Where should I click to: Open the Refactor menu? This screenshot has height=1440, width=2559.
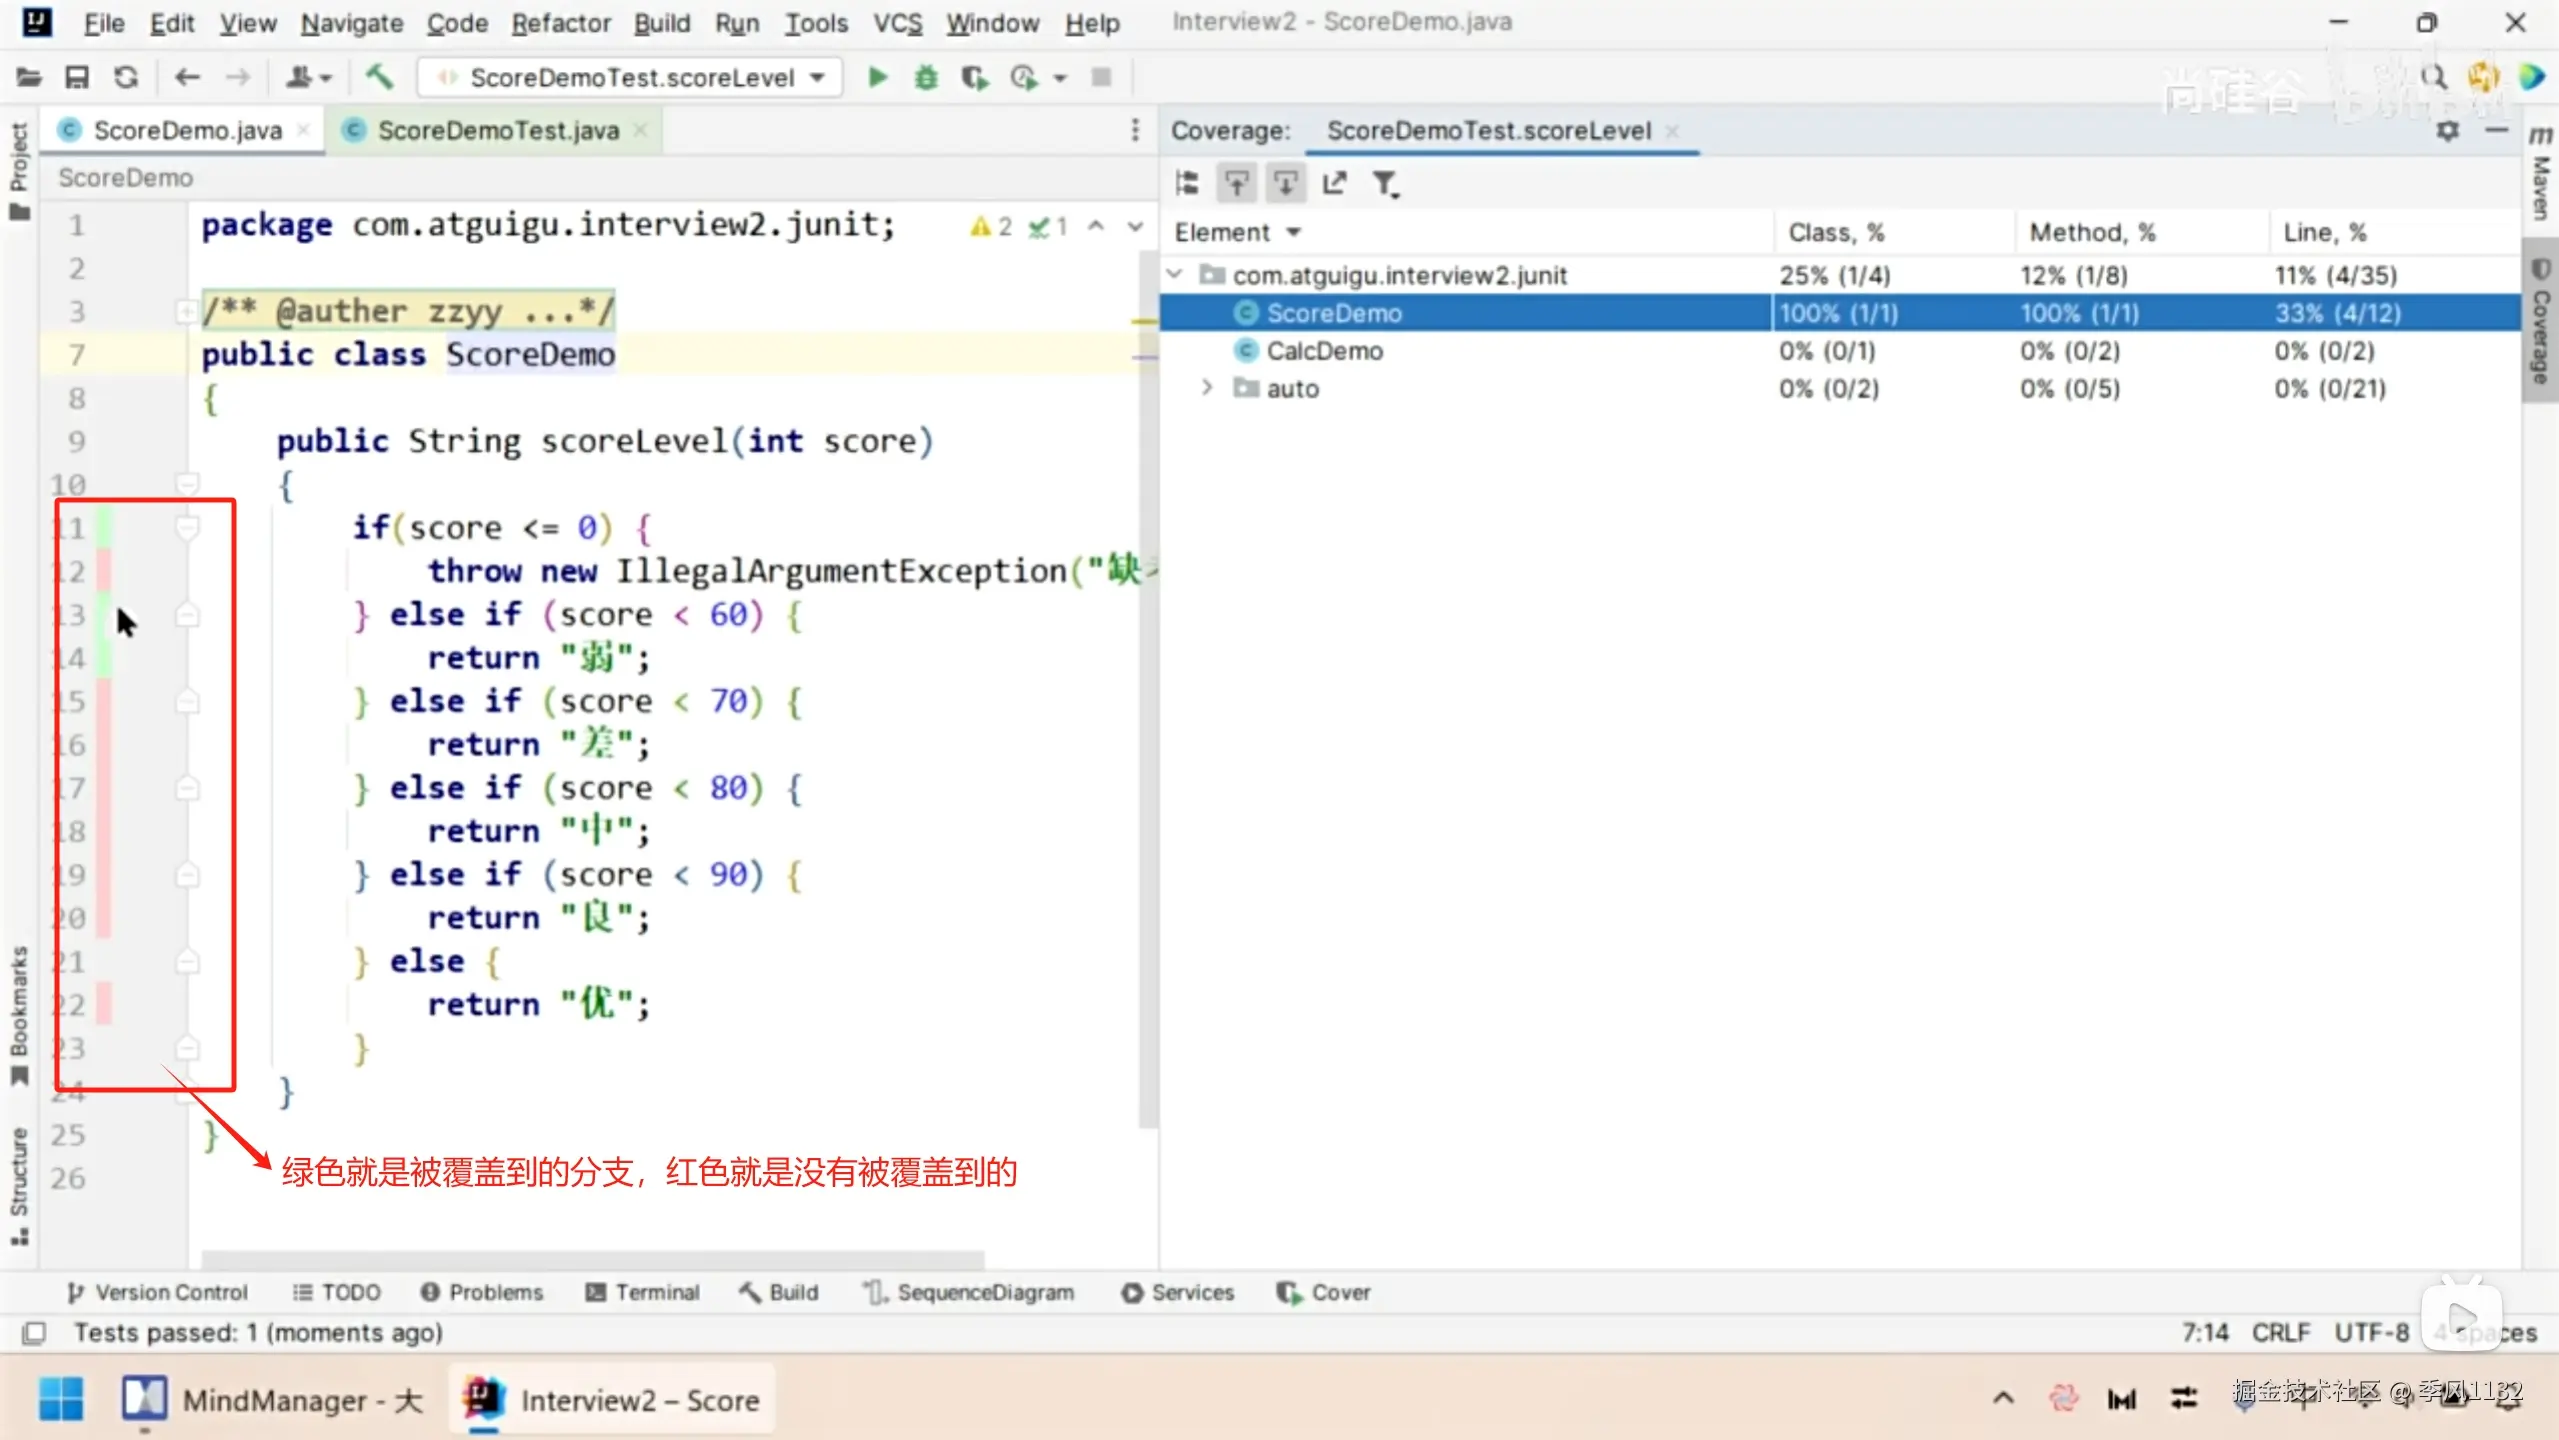pyautogui.click(x=560, y=23)
